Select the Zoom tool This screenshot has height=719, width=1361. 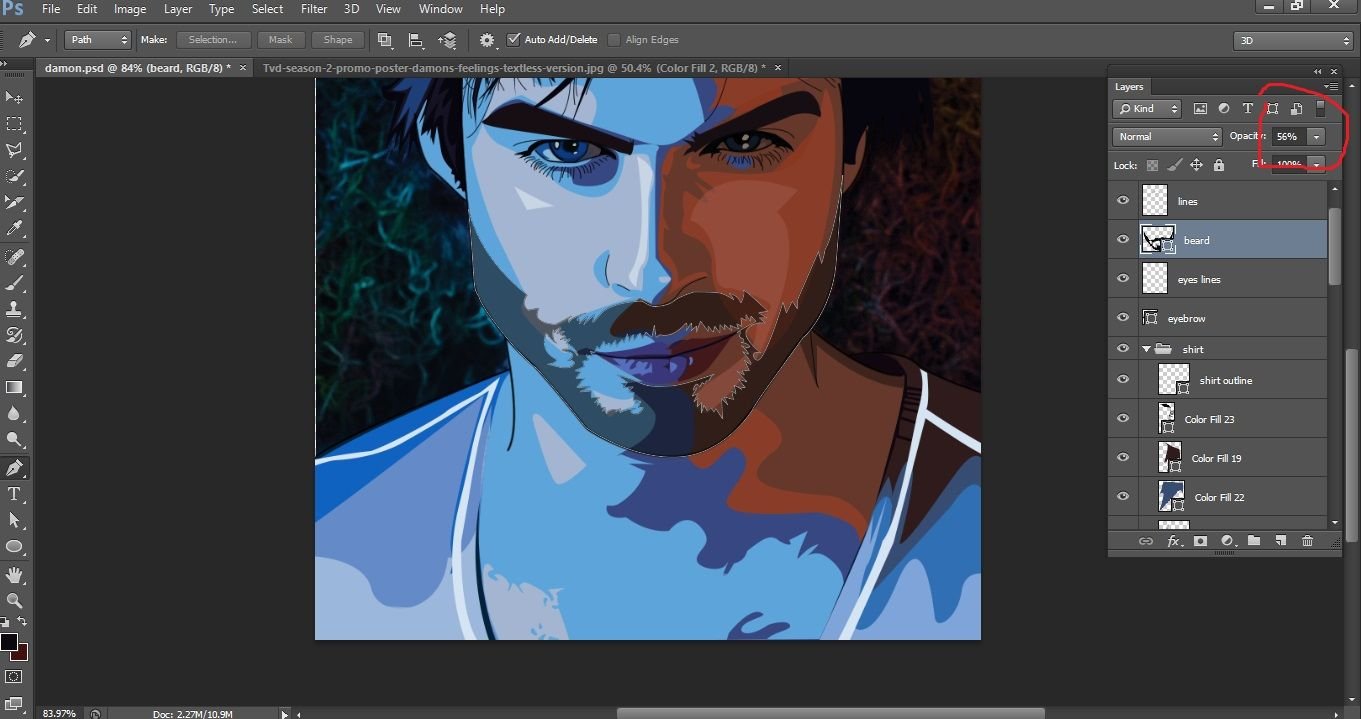(x=15, y=601)
